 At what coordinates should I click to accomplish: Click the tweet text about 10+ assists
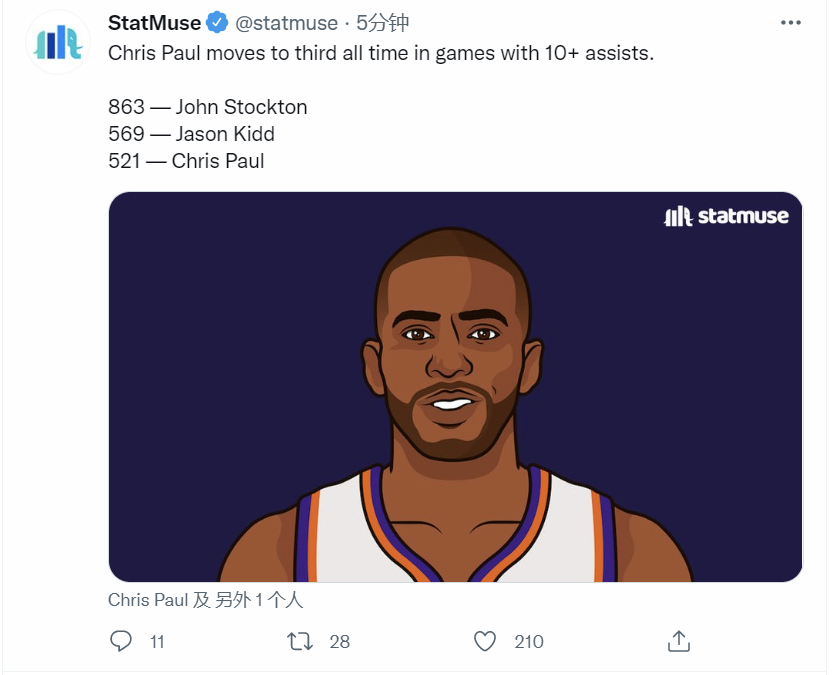click(381, 53)
